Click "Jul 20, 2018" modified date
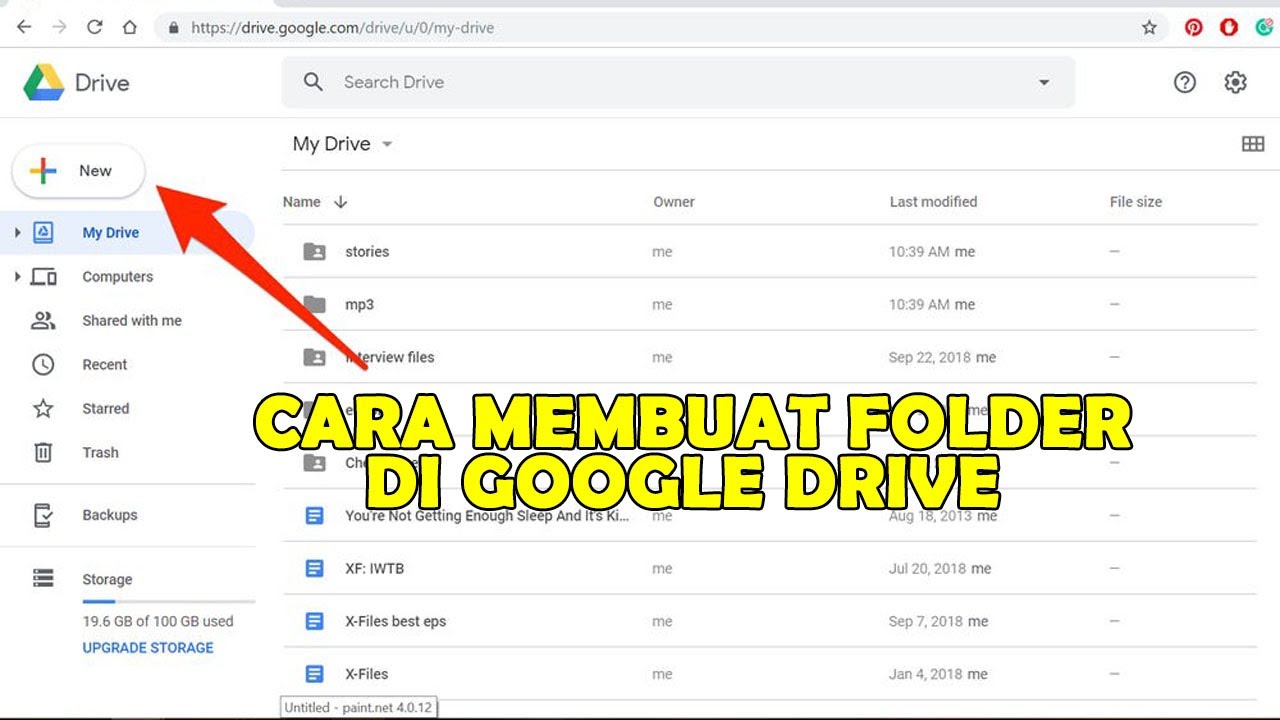The image size is (1280, 720). [927, 568]
